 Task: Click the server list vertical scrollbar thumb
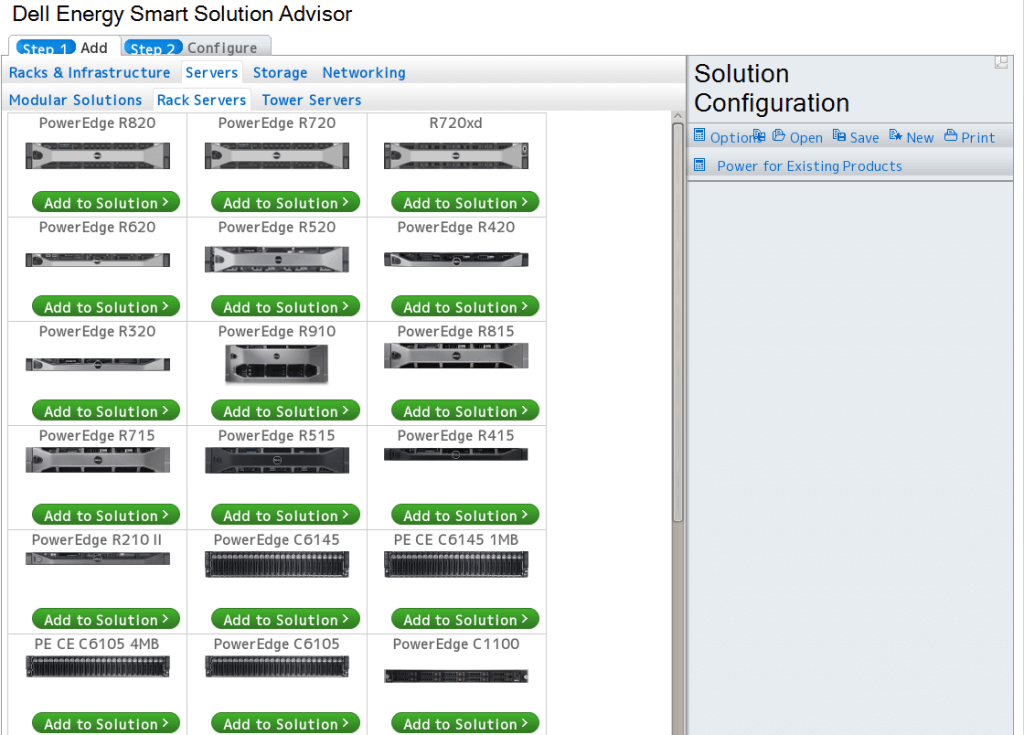click(678, 321)
